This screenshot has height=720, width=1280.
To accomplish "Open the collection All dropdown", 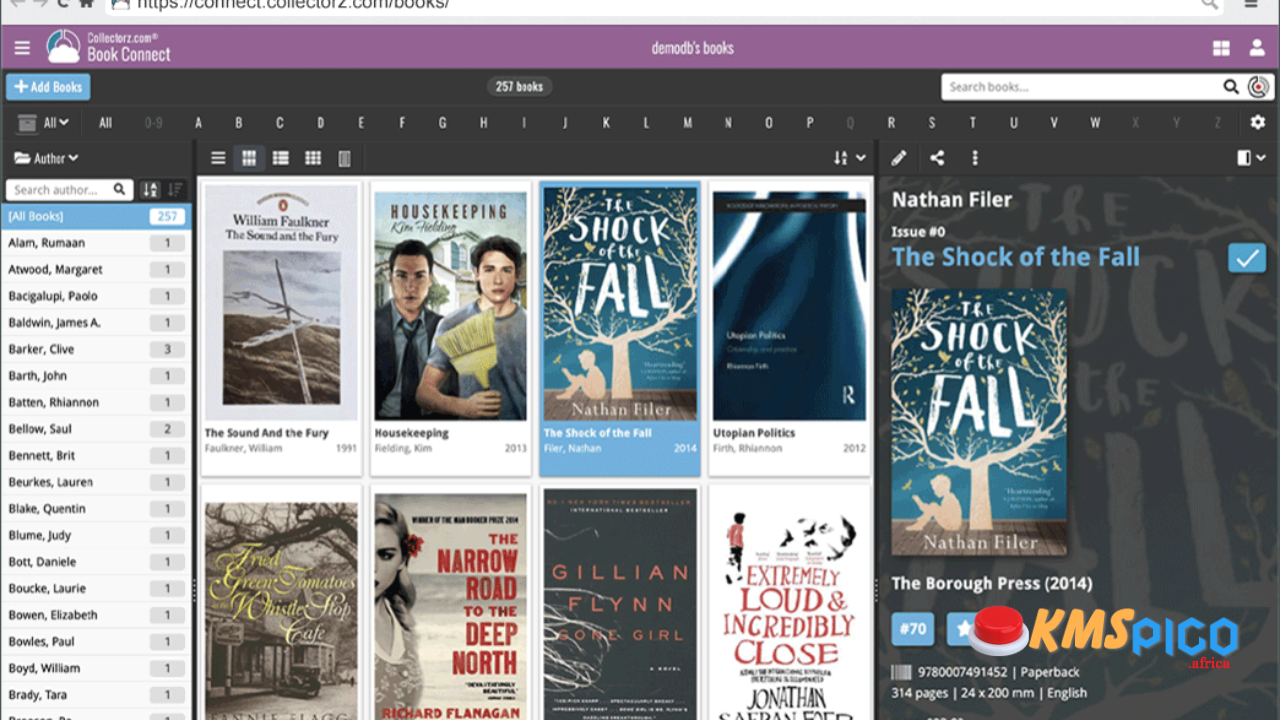I will coord(56,123).
